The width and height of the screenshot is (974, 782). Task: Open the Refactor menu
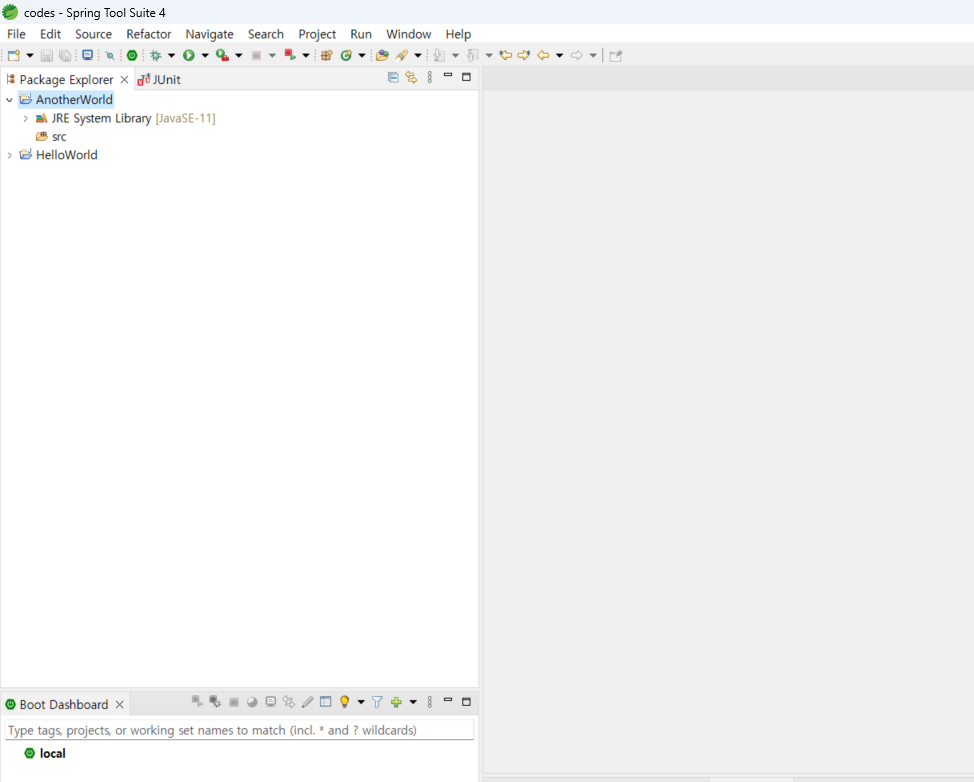coord(148,34)
